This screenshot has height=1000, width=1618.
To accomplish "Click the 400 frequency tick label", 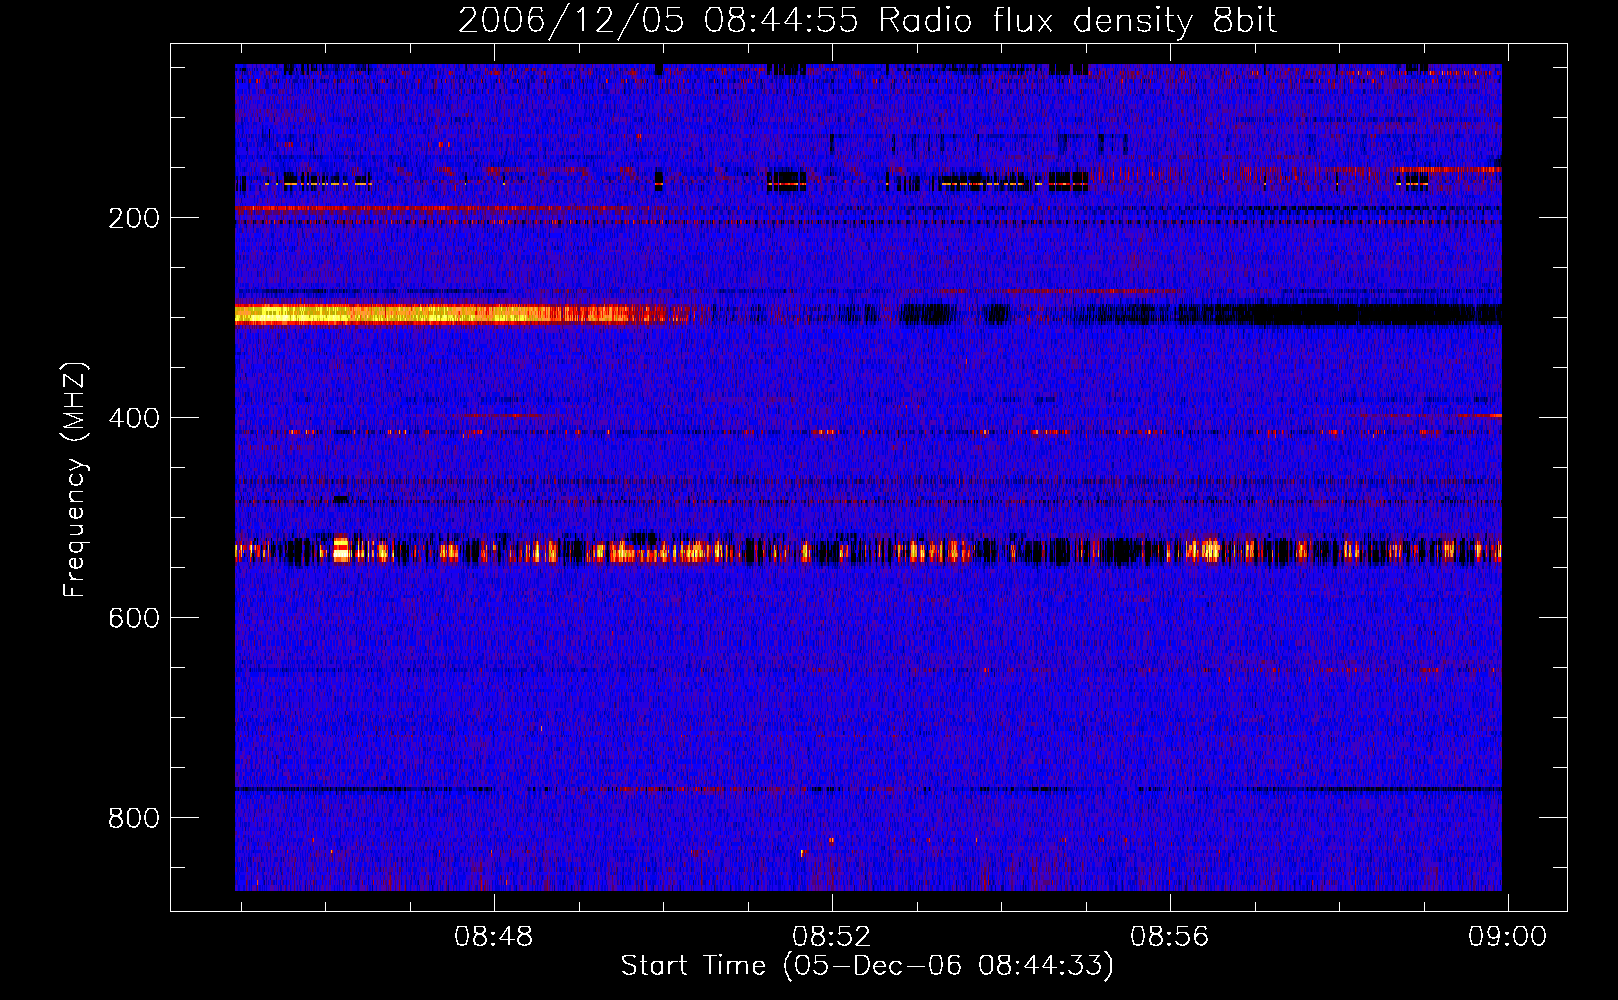I will tap(134, 418).
